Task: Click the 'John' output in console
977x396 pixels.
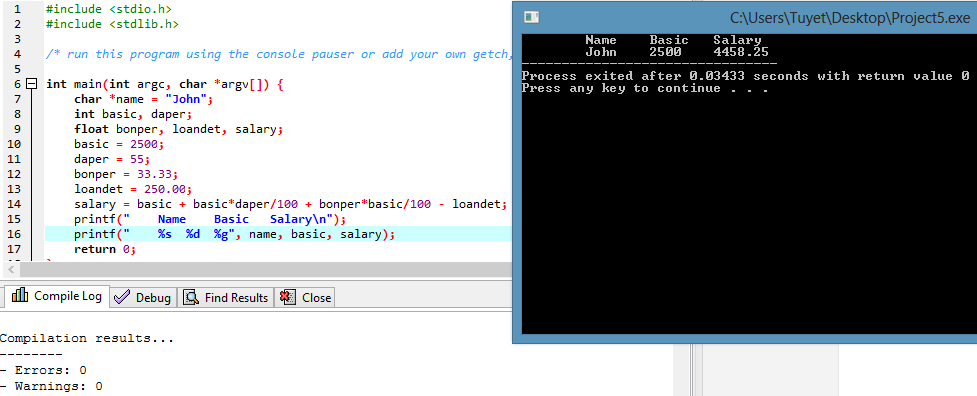Action: (x=601, y=52)
